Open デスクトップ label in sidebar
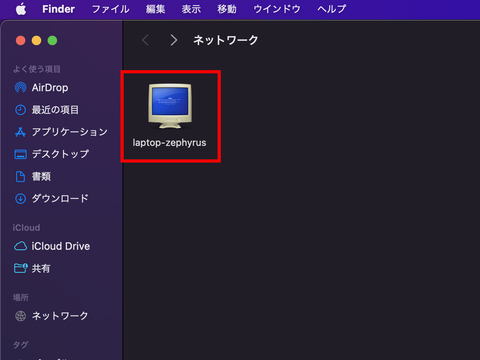The image size is (480, 360). [x=60, y=154]
